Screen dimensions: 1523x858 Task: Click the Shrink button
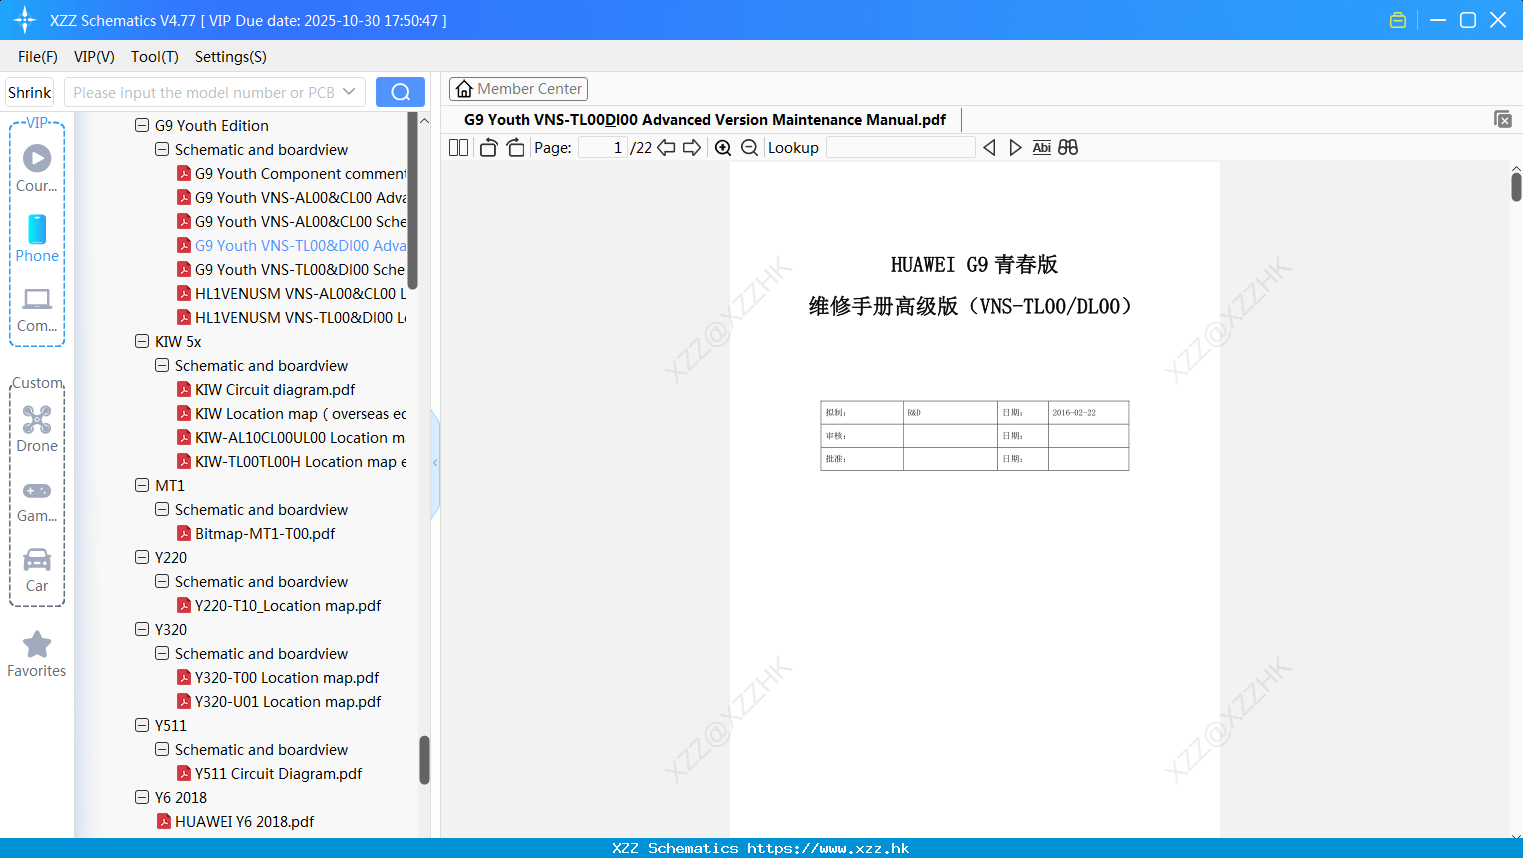[x=30, y=92]
